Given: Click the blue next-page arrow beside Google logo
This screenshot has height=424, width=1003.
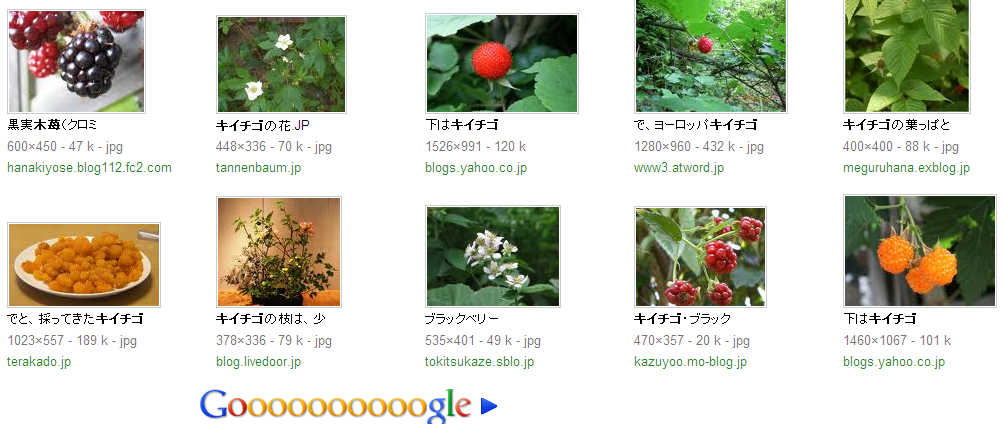Looking at the screenshot, I should pos(489,405).
